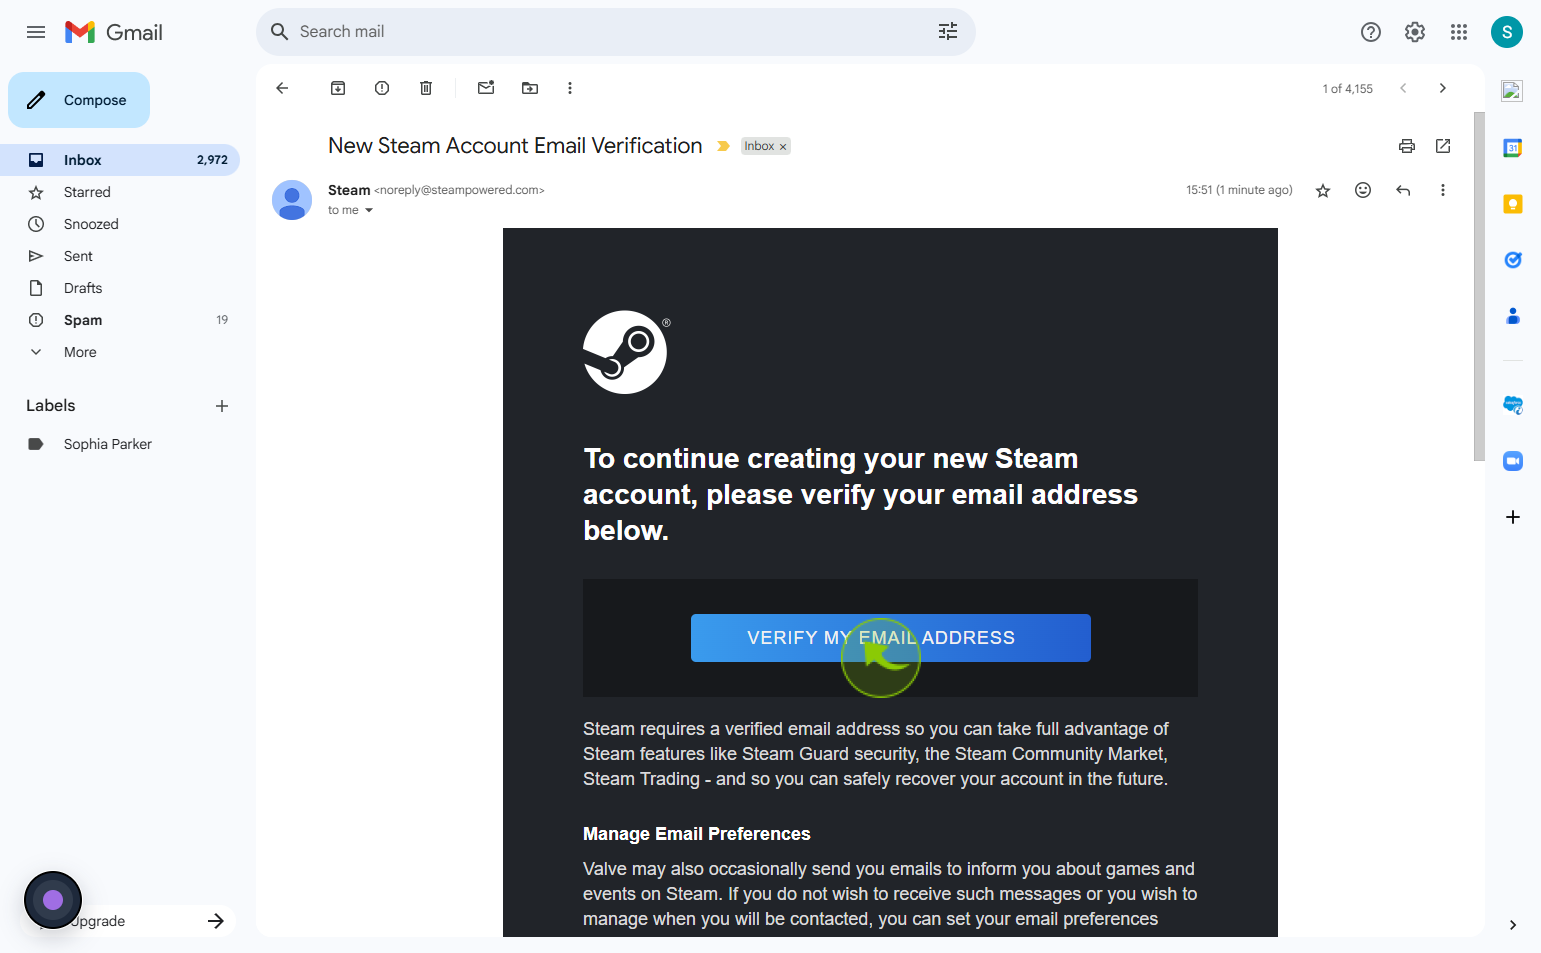Go back to inbox arrow
The height and width of the screenshot is (953, 1541).
282,88
